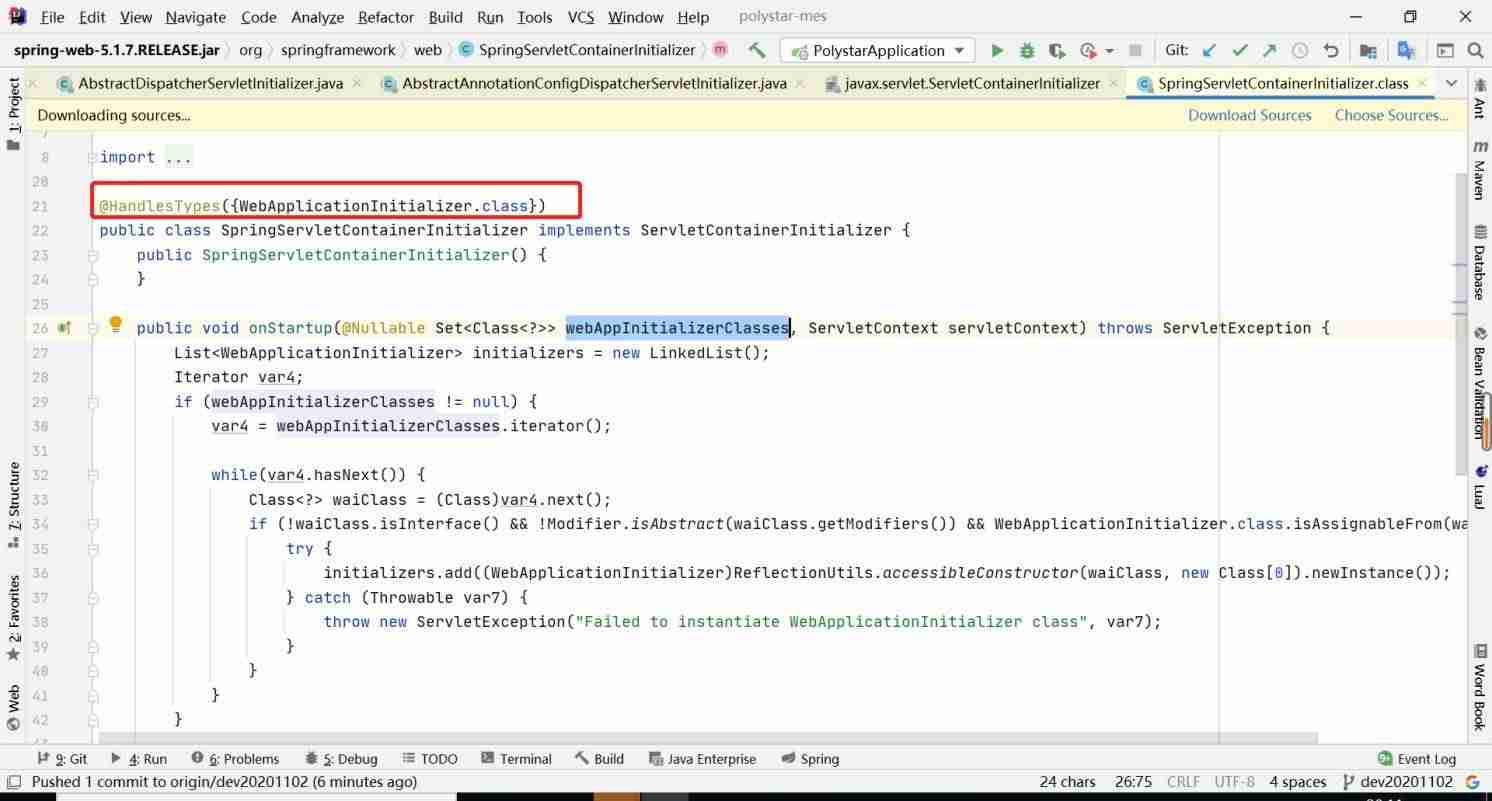The height and width of the screenshot is (801, 1492).
Task: Open the Bean Validation tool window
Action: pyautogui.click(x=1479, y=384)
